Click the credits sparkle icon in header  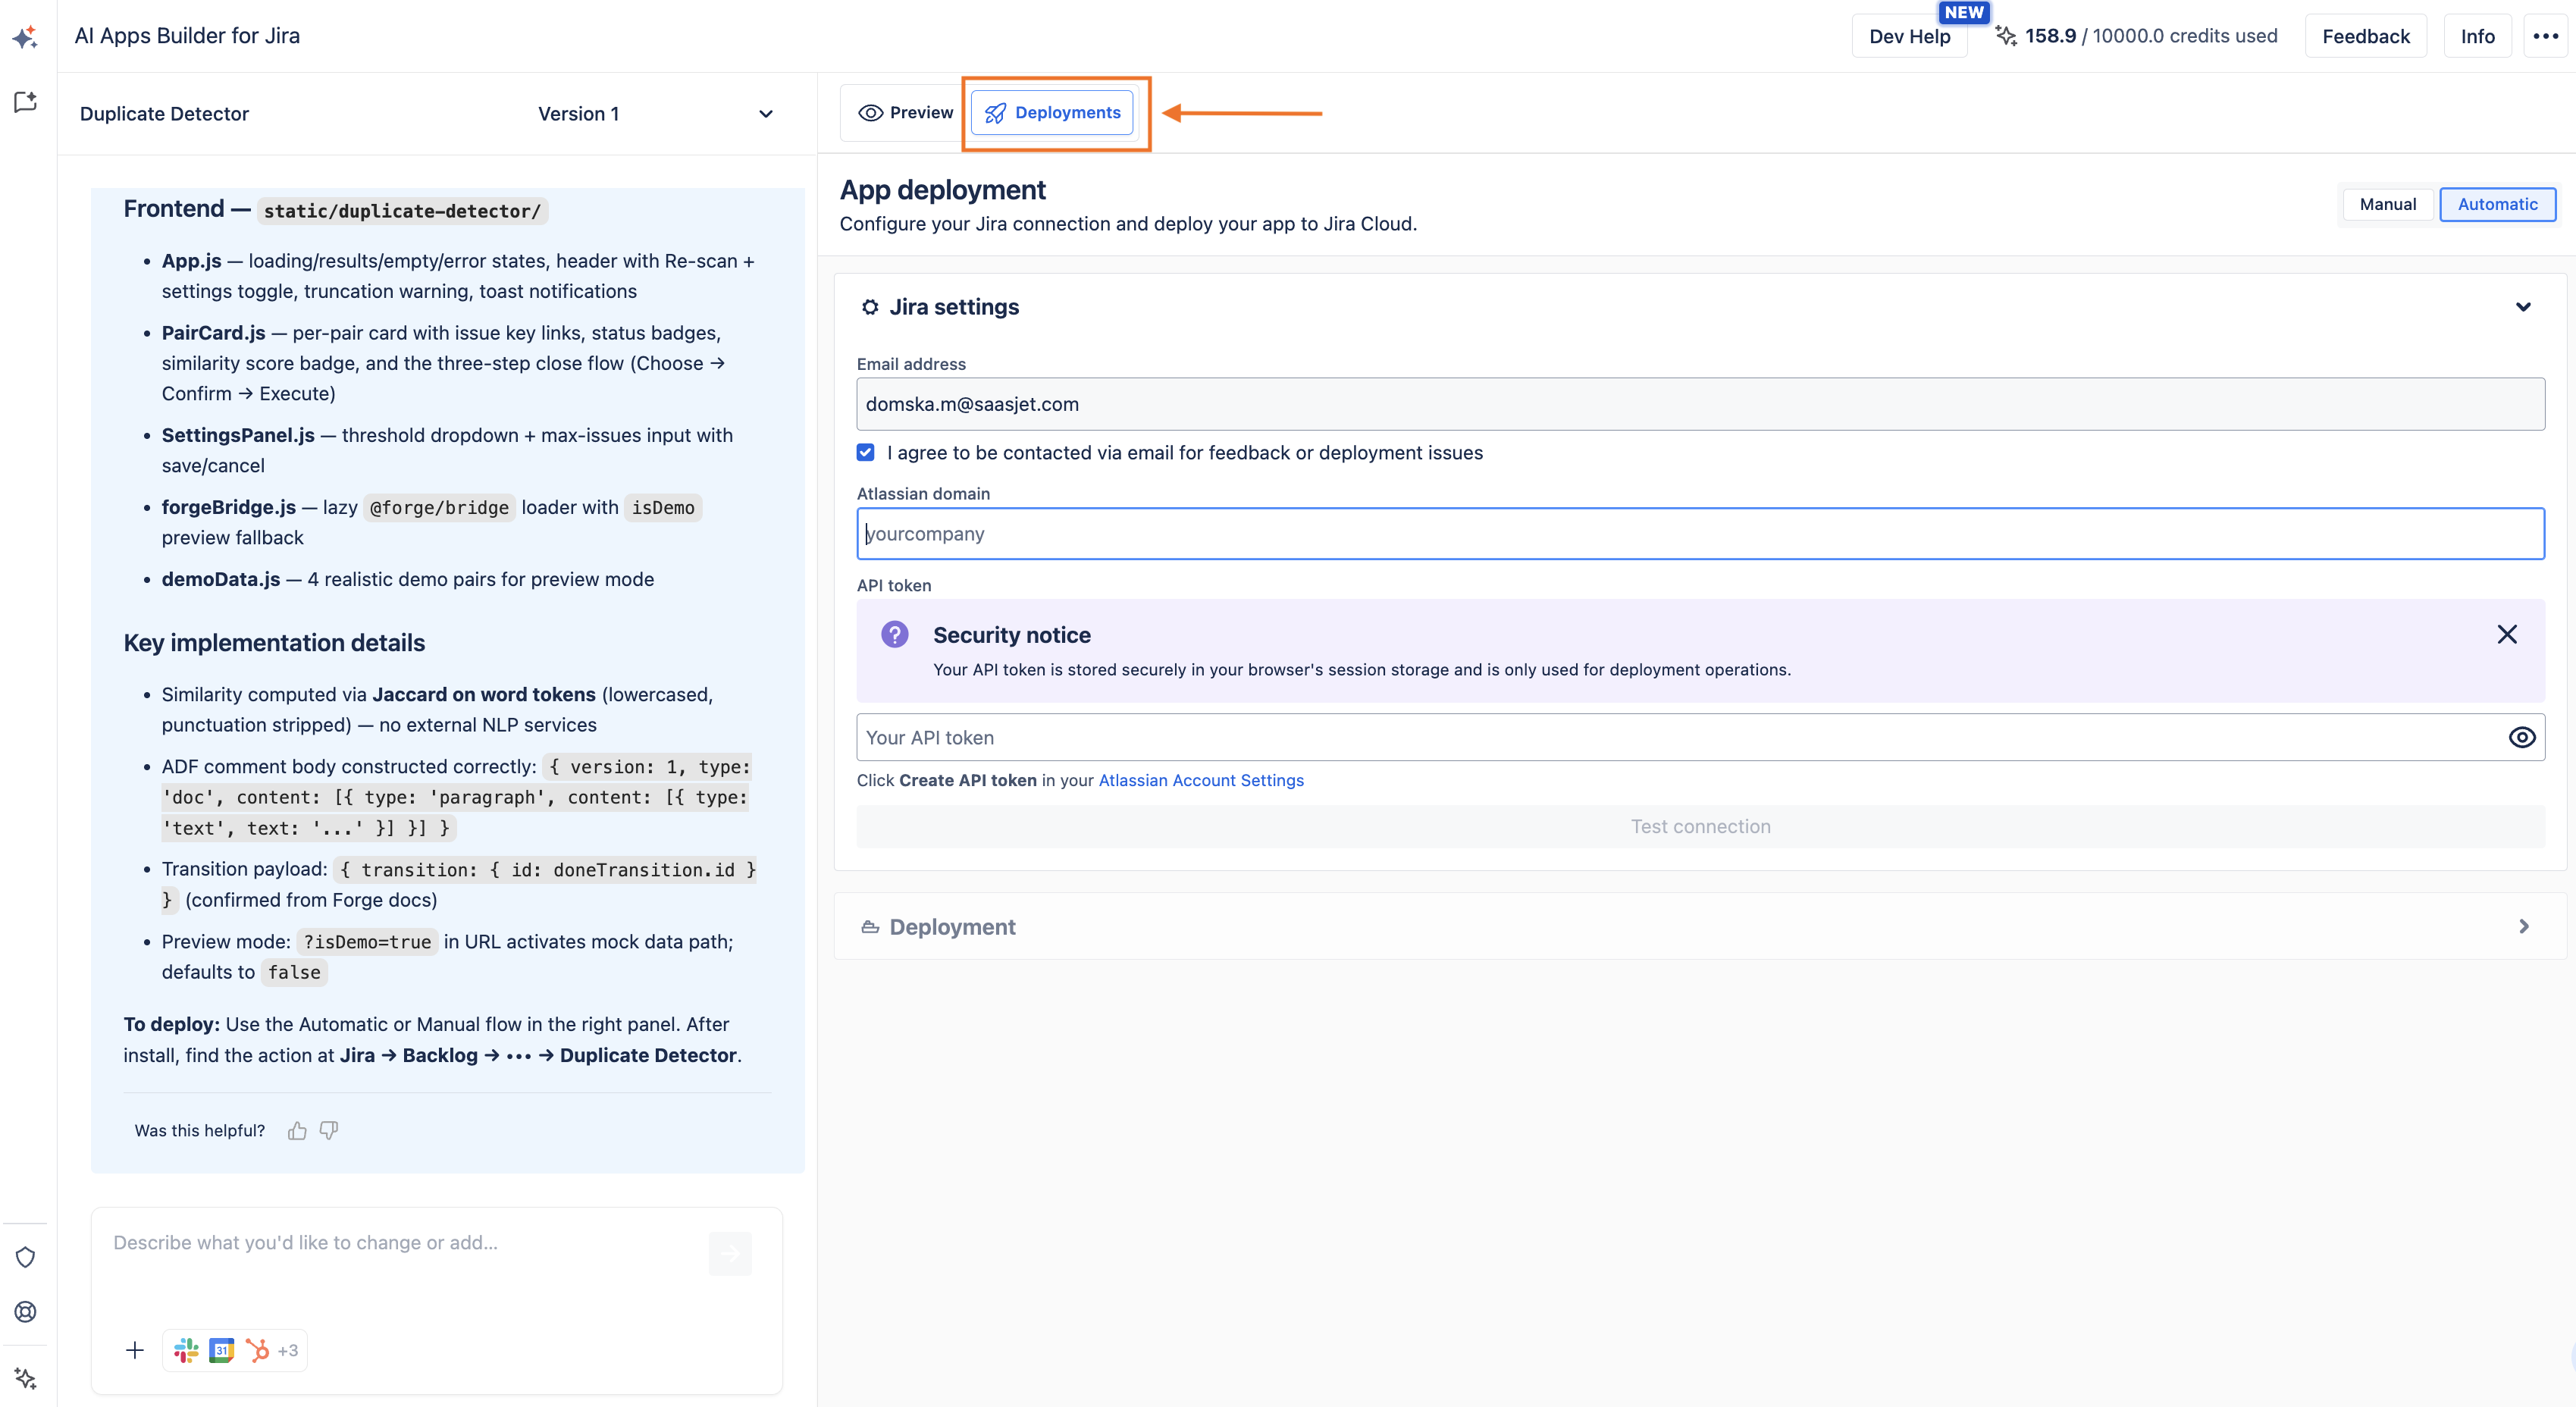tap(2005, 36)
